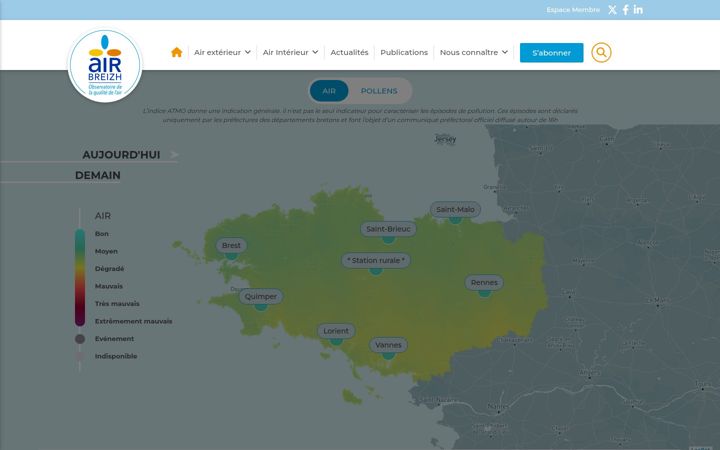Click the Très mauvais legend label
This screenshot has height=450, width=720.
[x=117, y=304]
